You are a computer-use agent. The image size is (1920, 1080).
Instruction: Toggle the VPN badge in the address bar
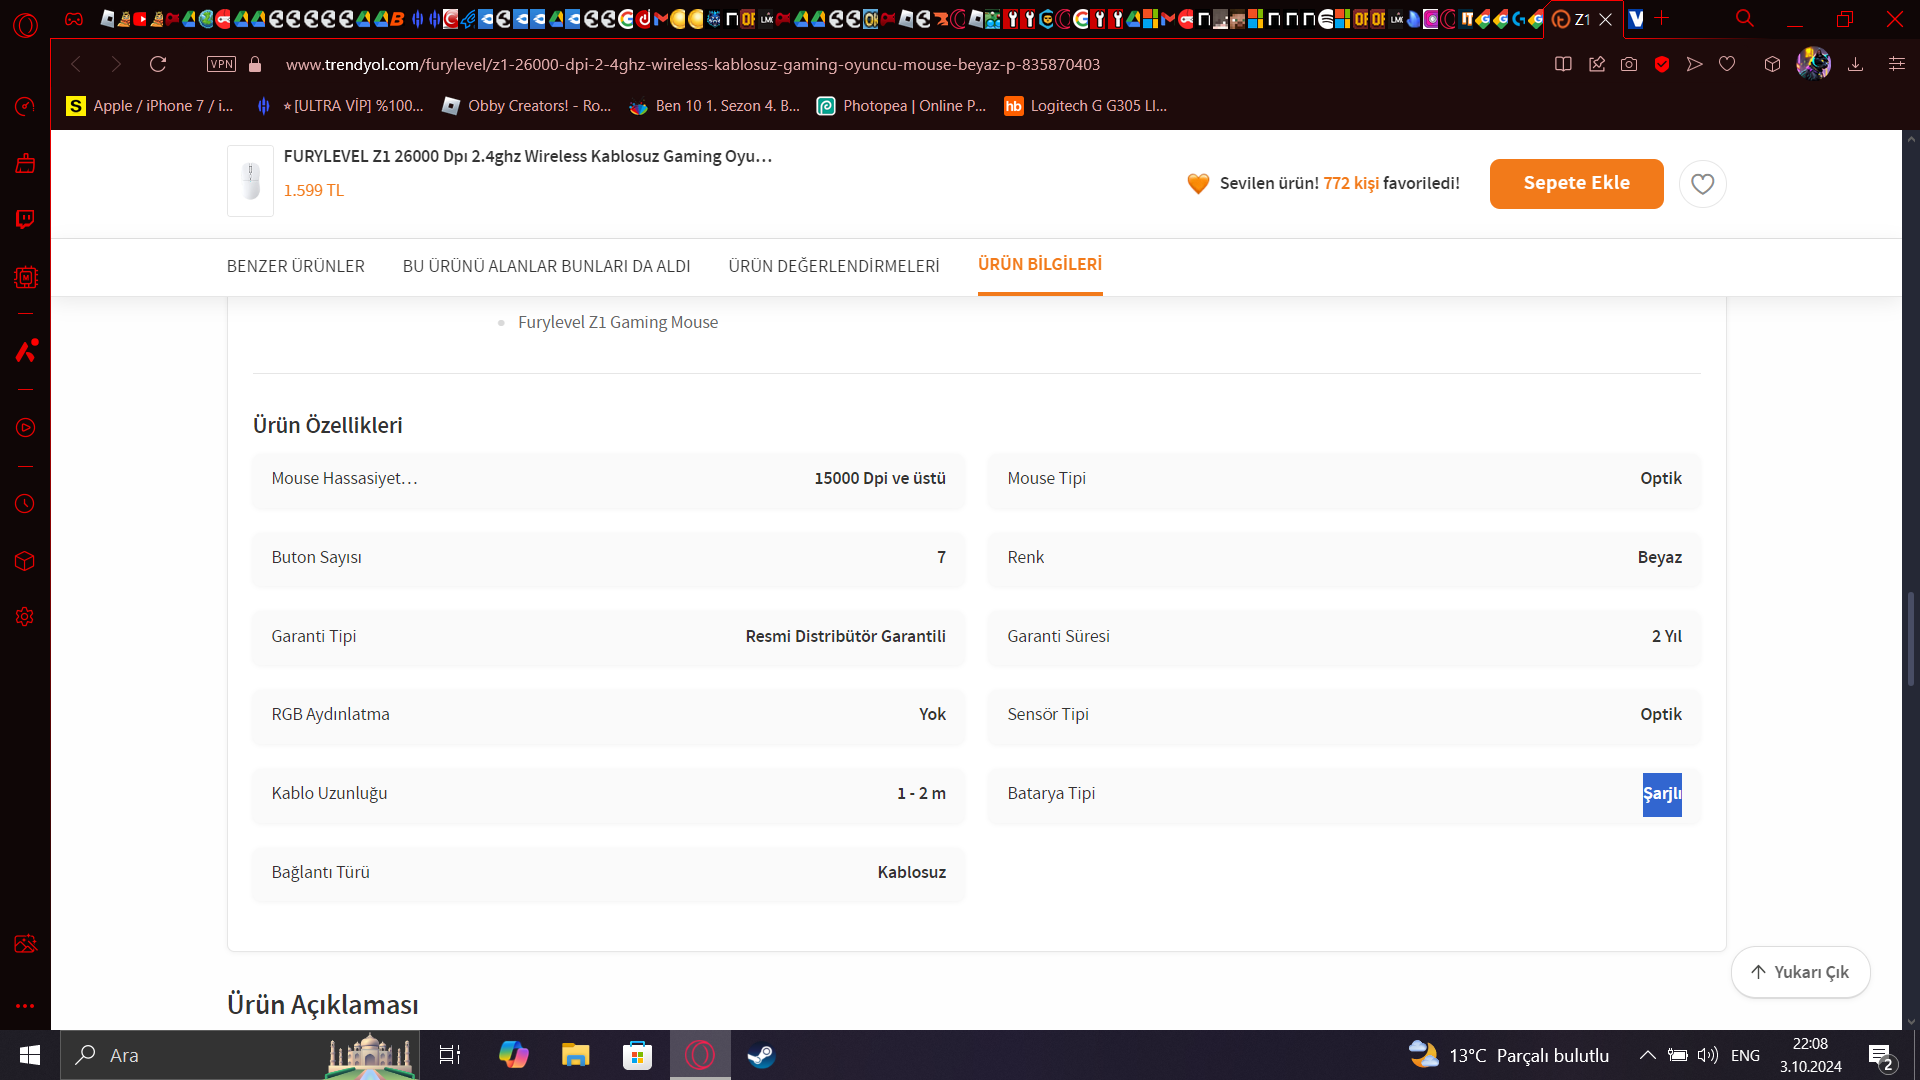click(x=221, y=64)
